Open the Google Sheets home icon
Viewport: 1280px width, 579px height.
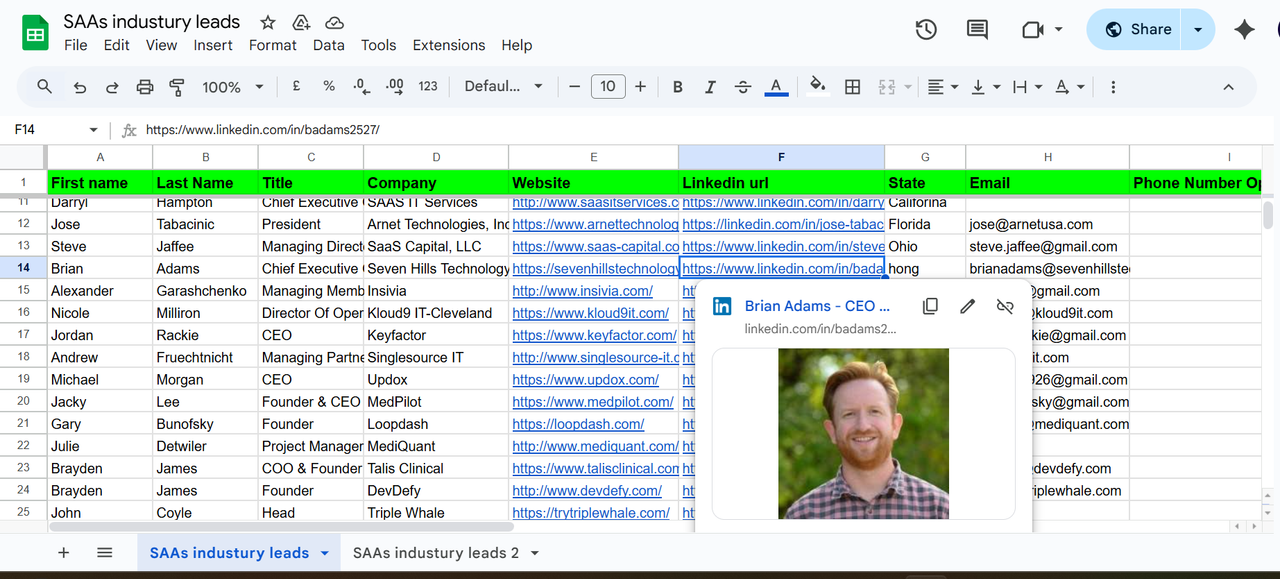pos(35,33)
